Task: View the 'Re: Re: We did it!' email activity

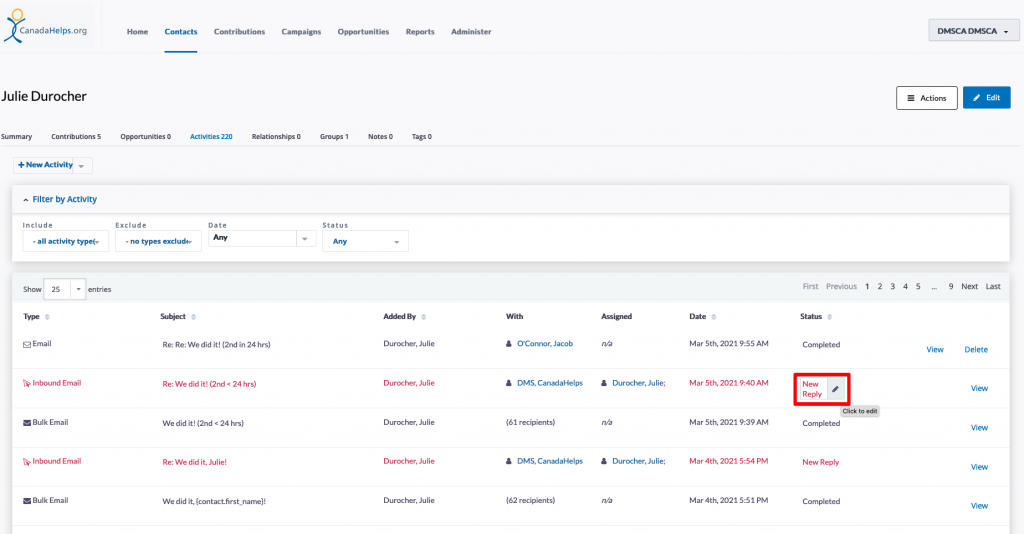Action: 935,350
